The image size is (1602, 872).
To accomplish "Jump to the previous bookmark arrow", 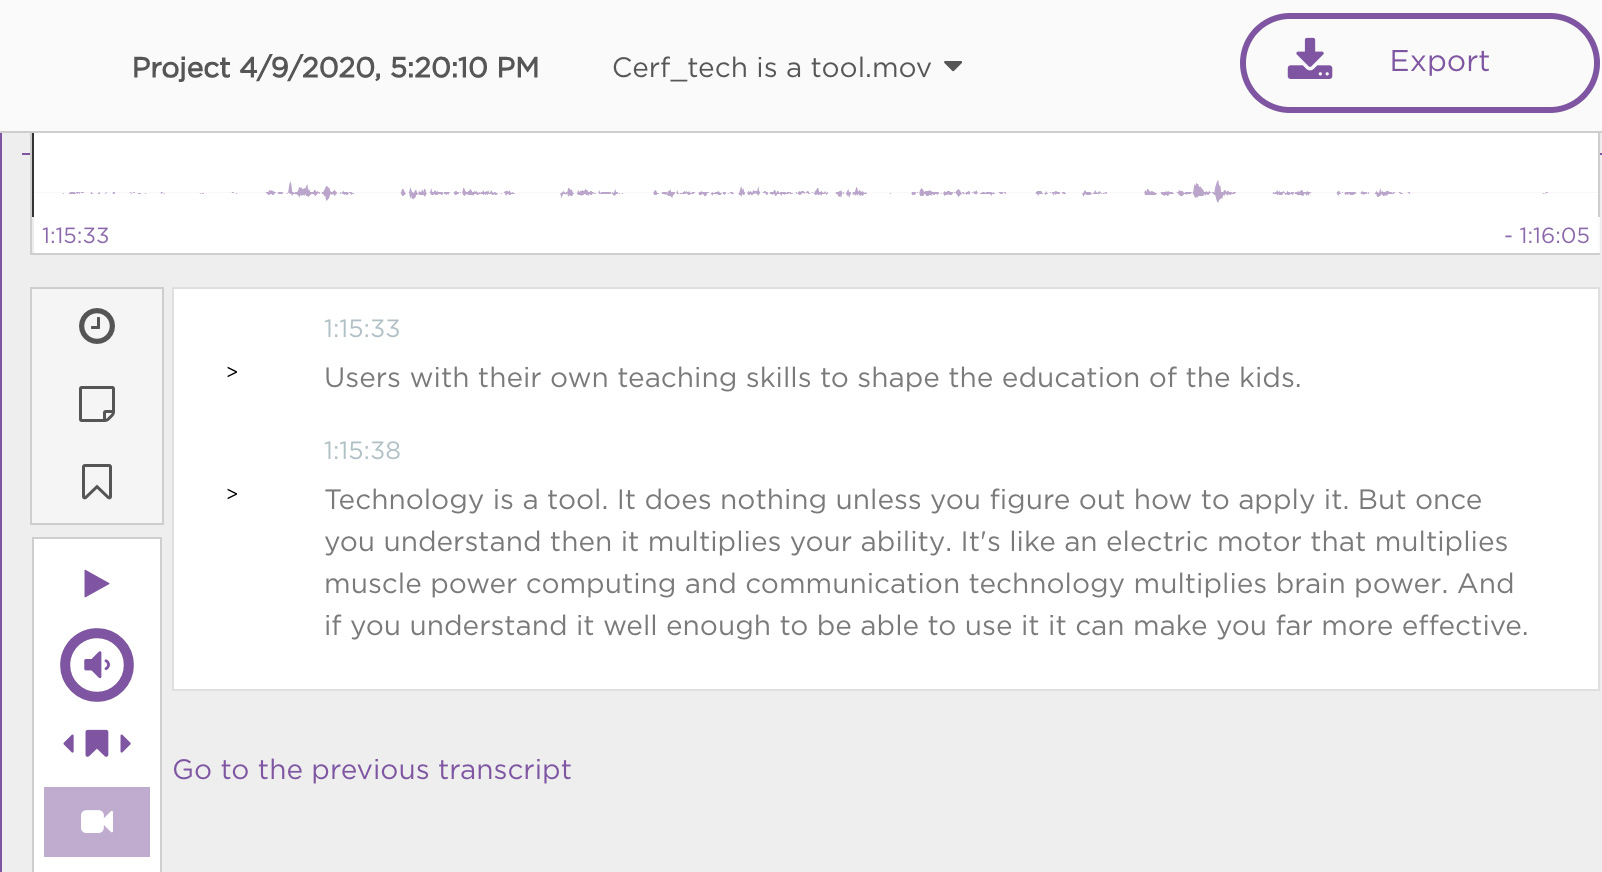I will tap(69, 743).
